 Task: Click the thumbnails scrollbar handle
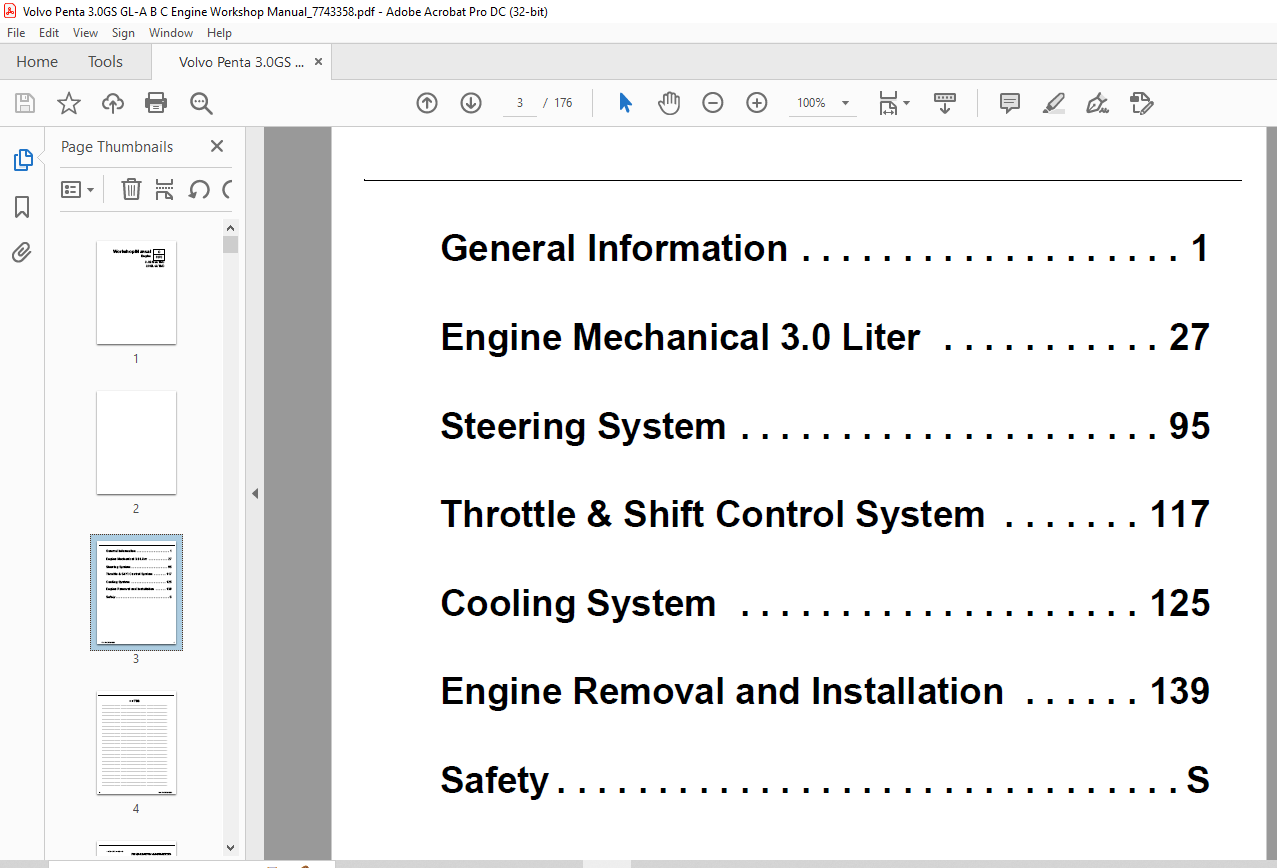[x=231, y=244]
